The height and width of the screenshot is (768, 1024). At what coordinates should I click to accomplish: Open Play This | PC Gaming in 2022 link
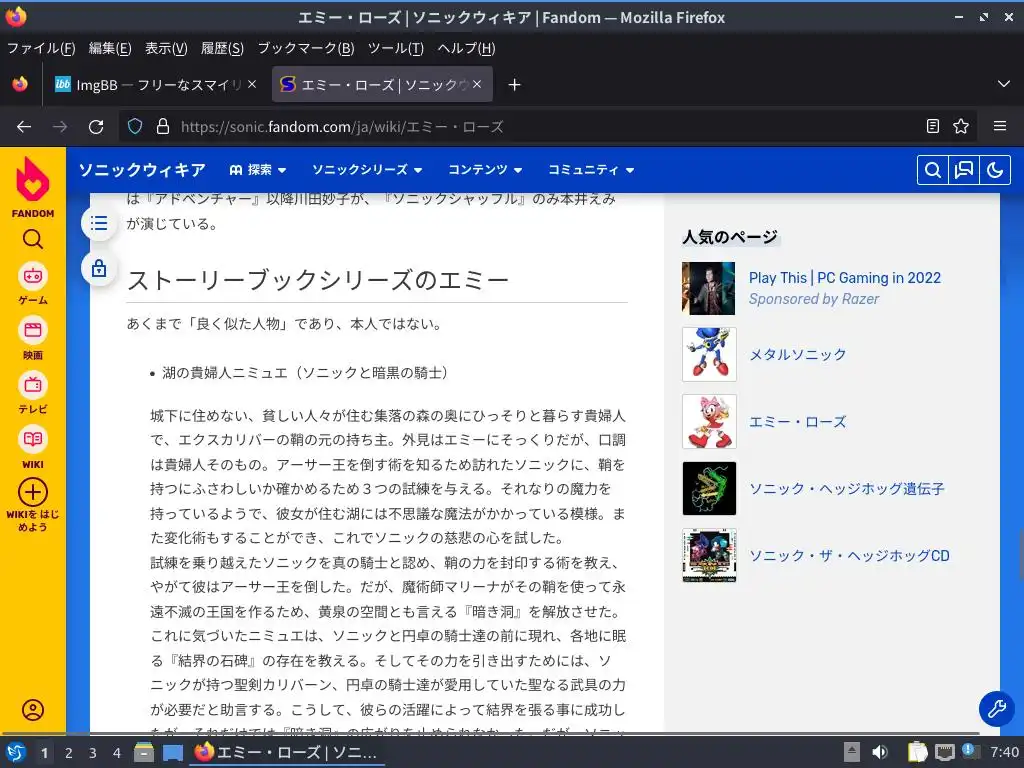coord(844,278)
